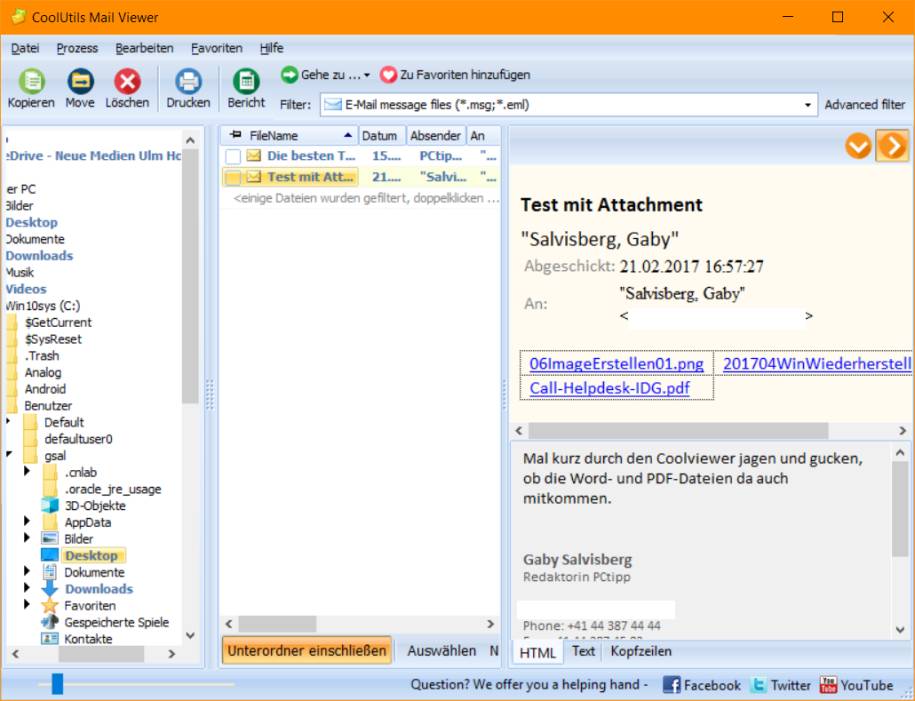Click the Löschen delete icon

(x=127, y=81)
